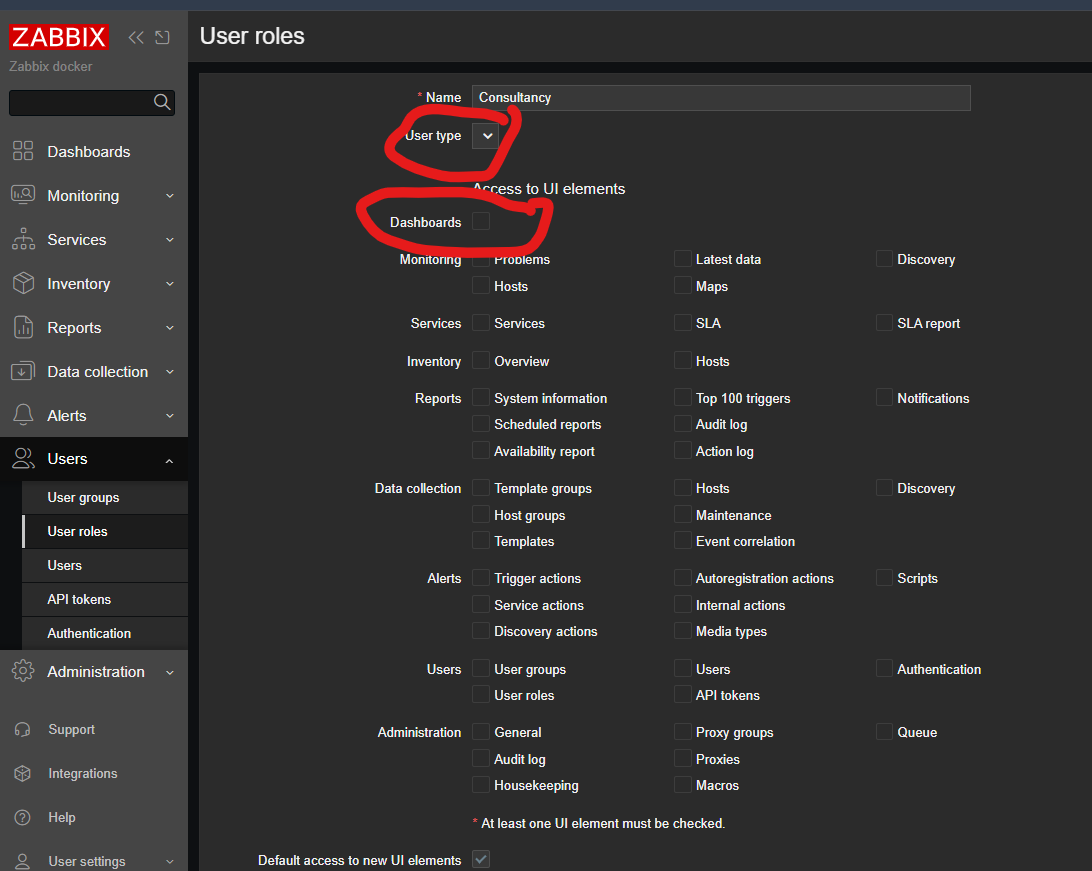This screenshot has height=871, width=1092.
Task: Go to API tokens submenu item
Action: pyautogui.click(x=79, y=600)
